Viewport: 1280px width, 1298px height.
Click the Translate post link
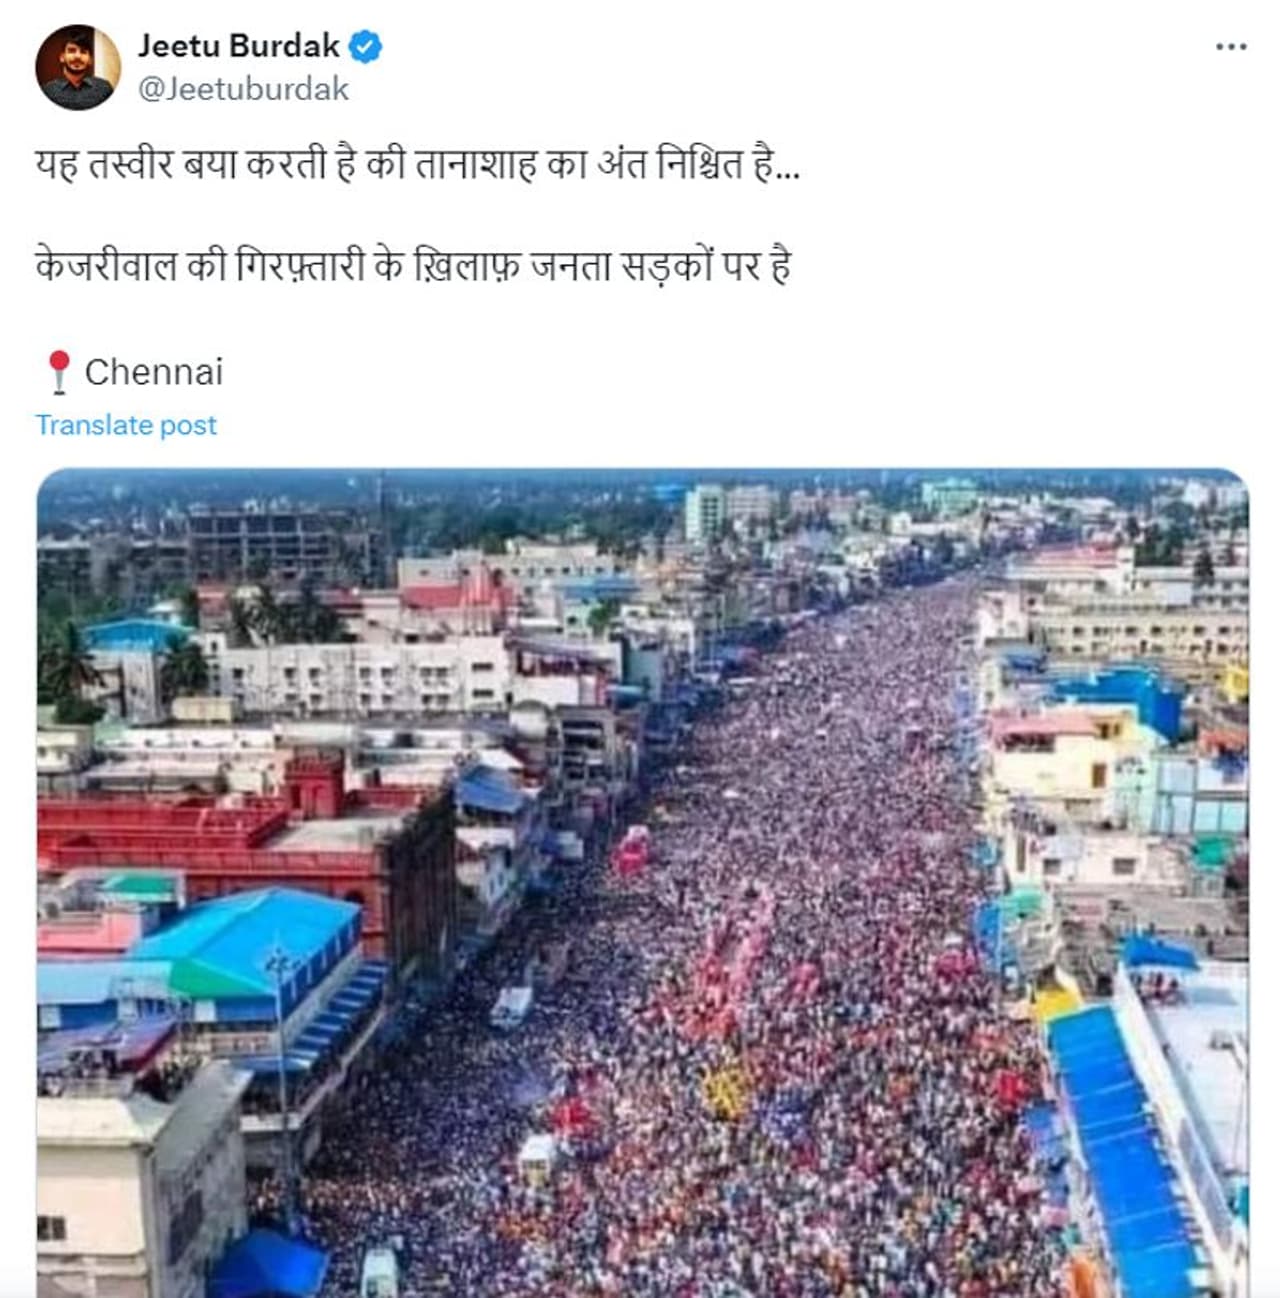click(126, 425)
